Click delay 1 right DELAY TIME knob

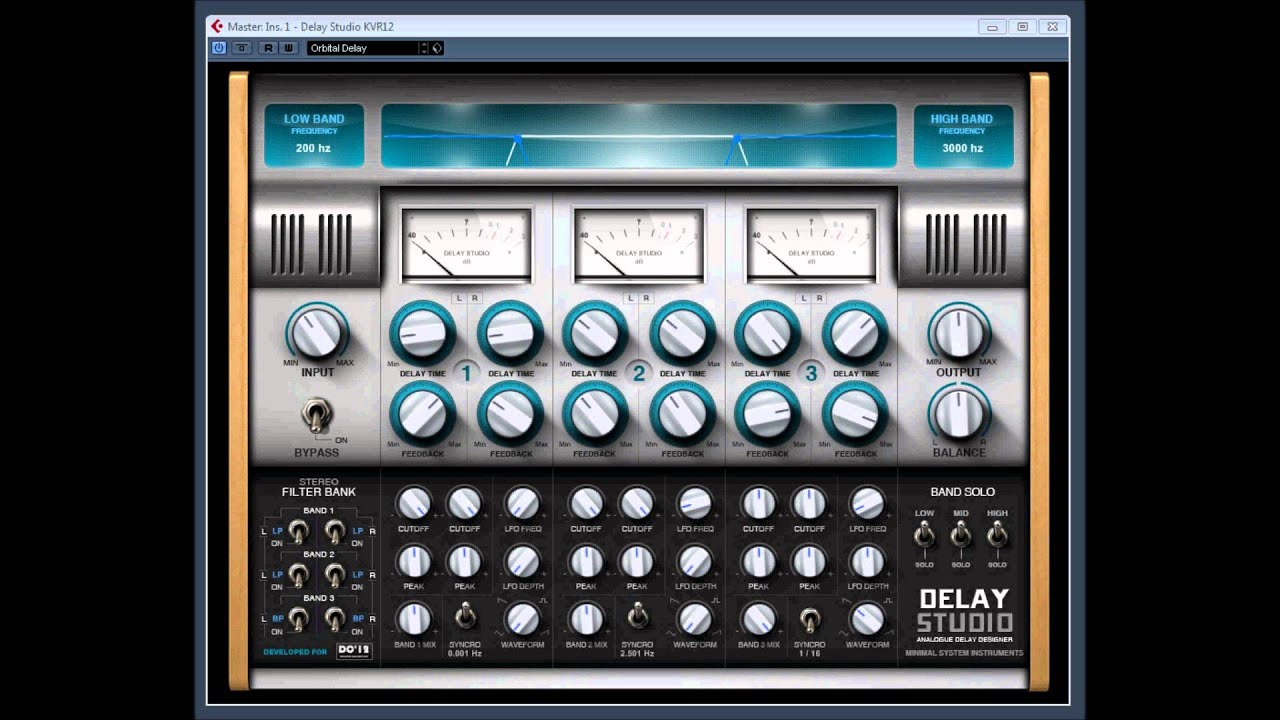click(510, 335)
